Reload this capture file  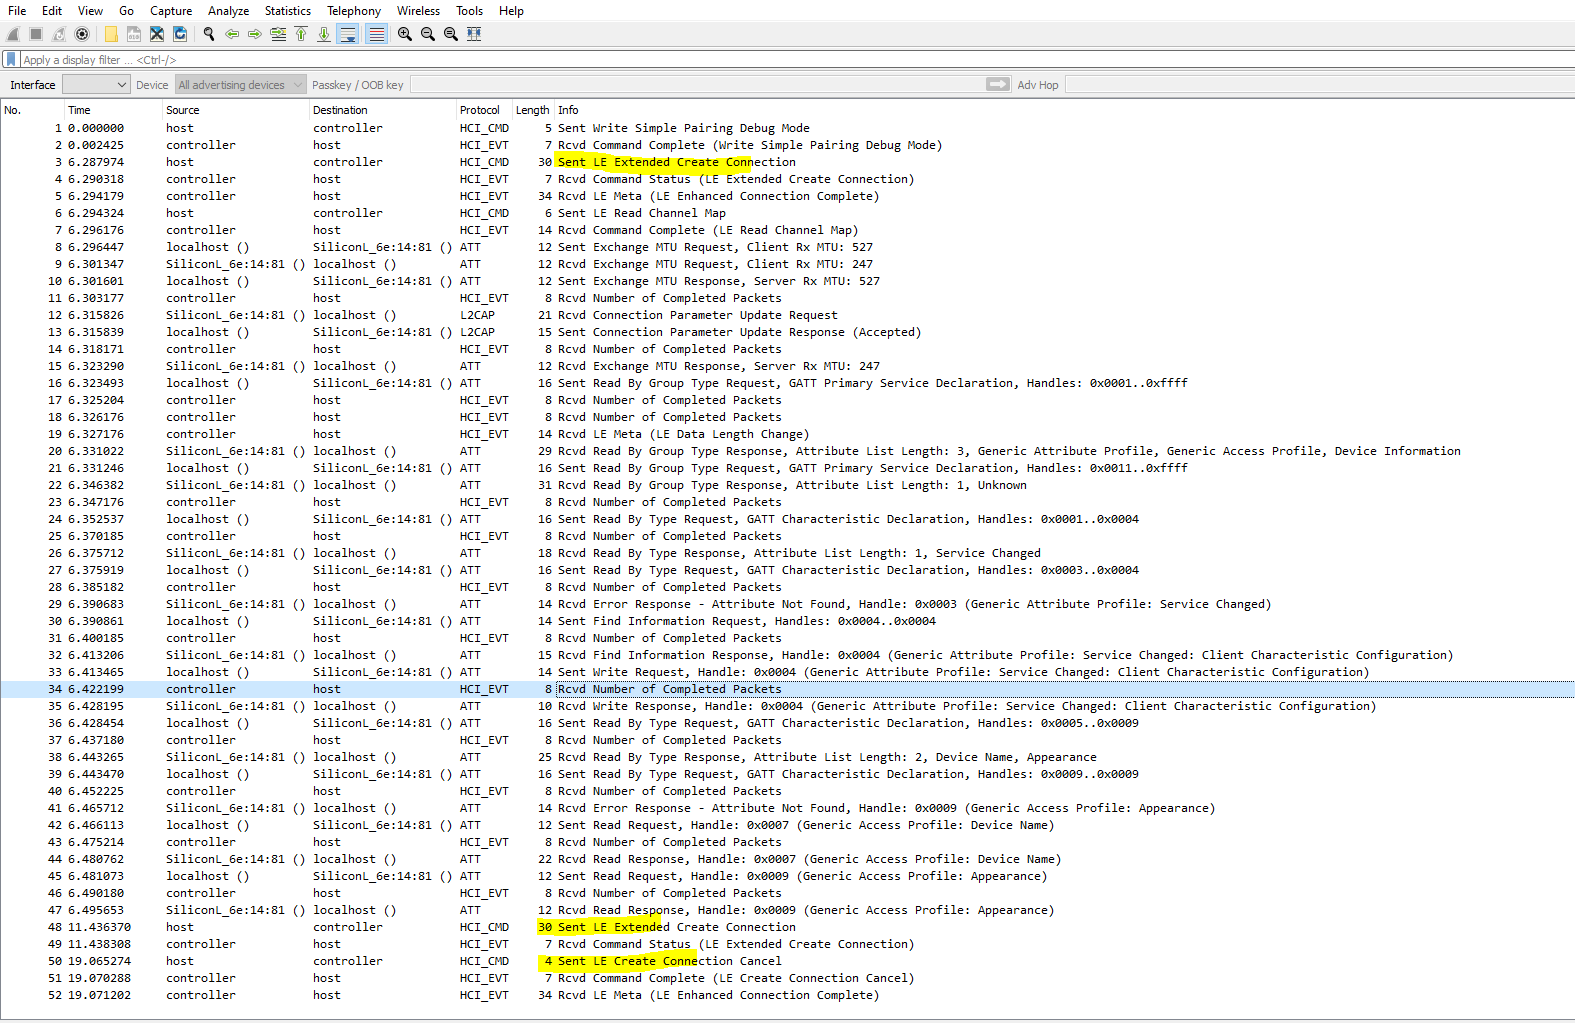click(x=180, y=34)
